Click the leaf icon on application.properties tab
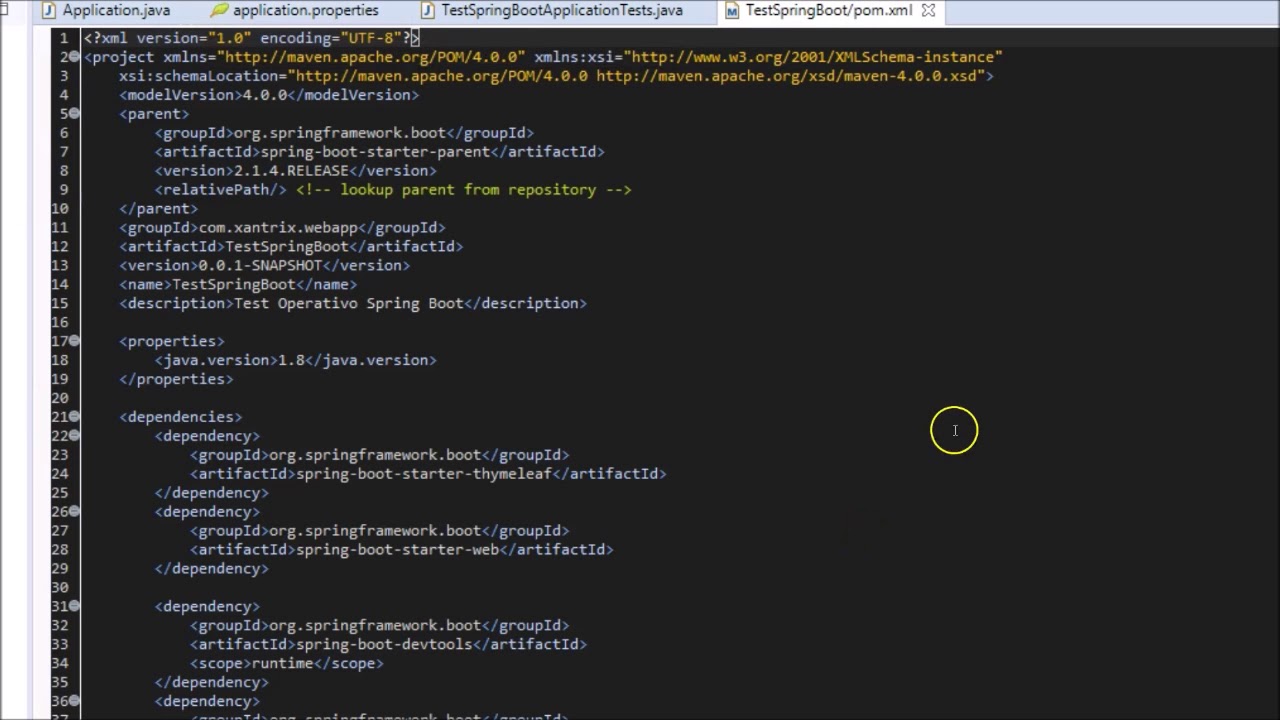 [x=219, y=11]
